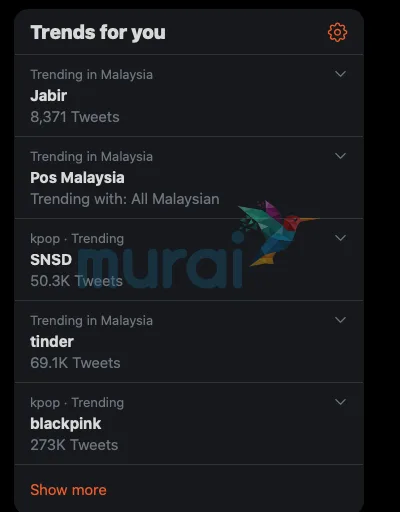
Task: Click kpop · Trending label above blackpink
Action: tap(77, 403)
